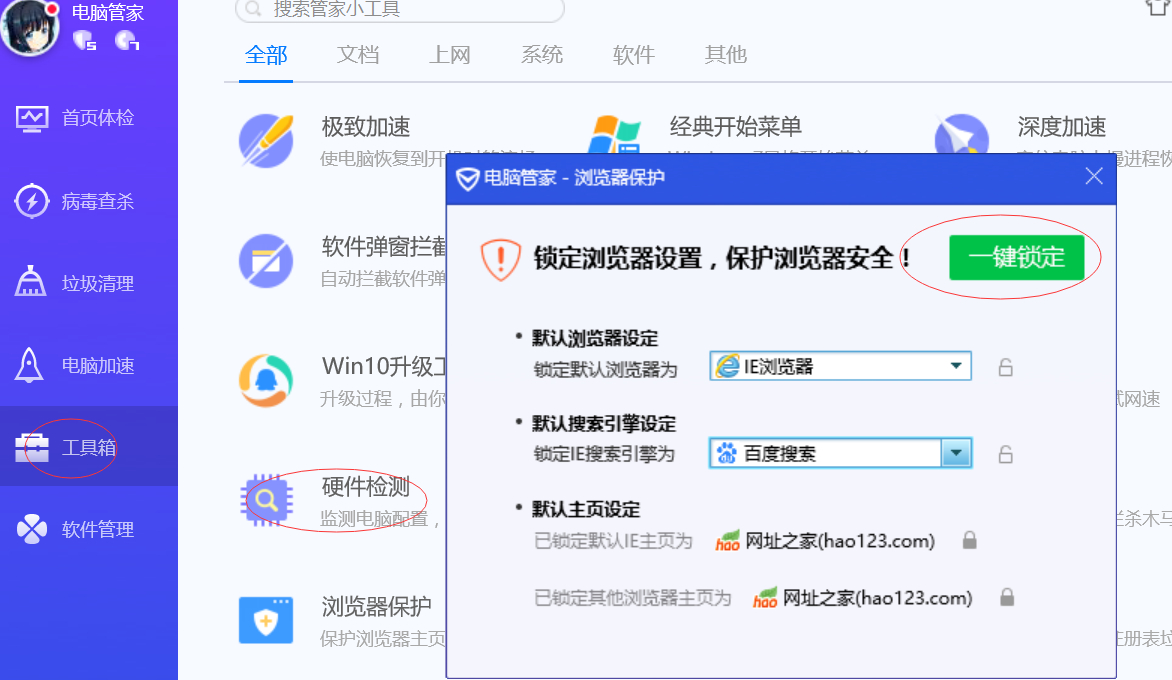1172x680 pixels.
Task: Open 软件管理 clover icon in sidebar
Action: [32, 529]
